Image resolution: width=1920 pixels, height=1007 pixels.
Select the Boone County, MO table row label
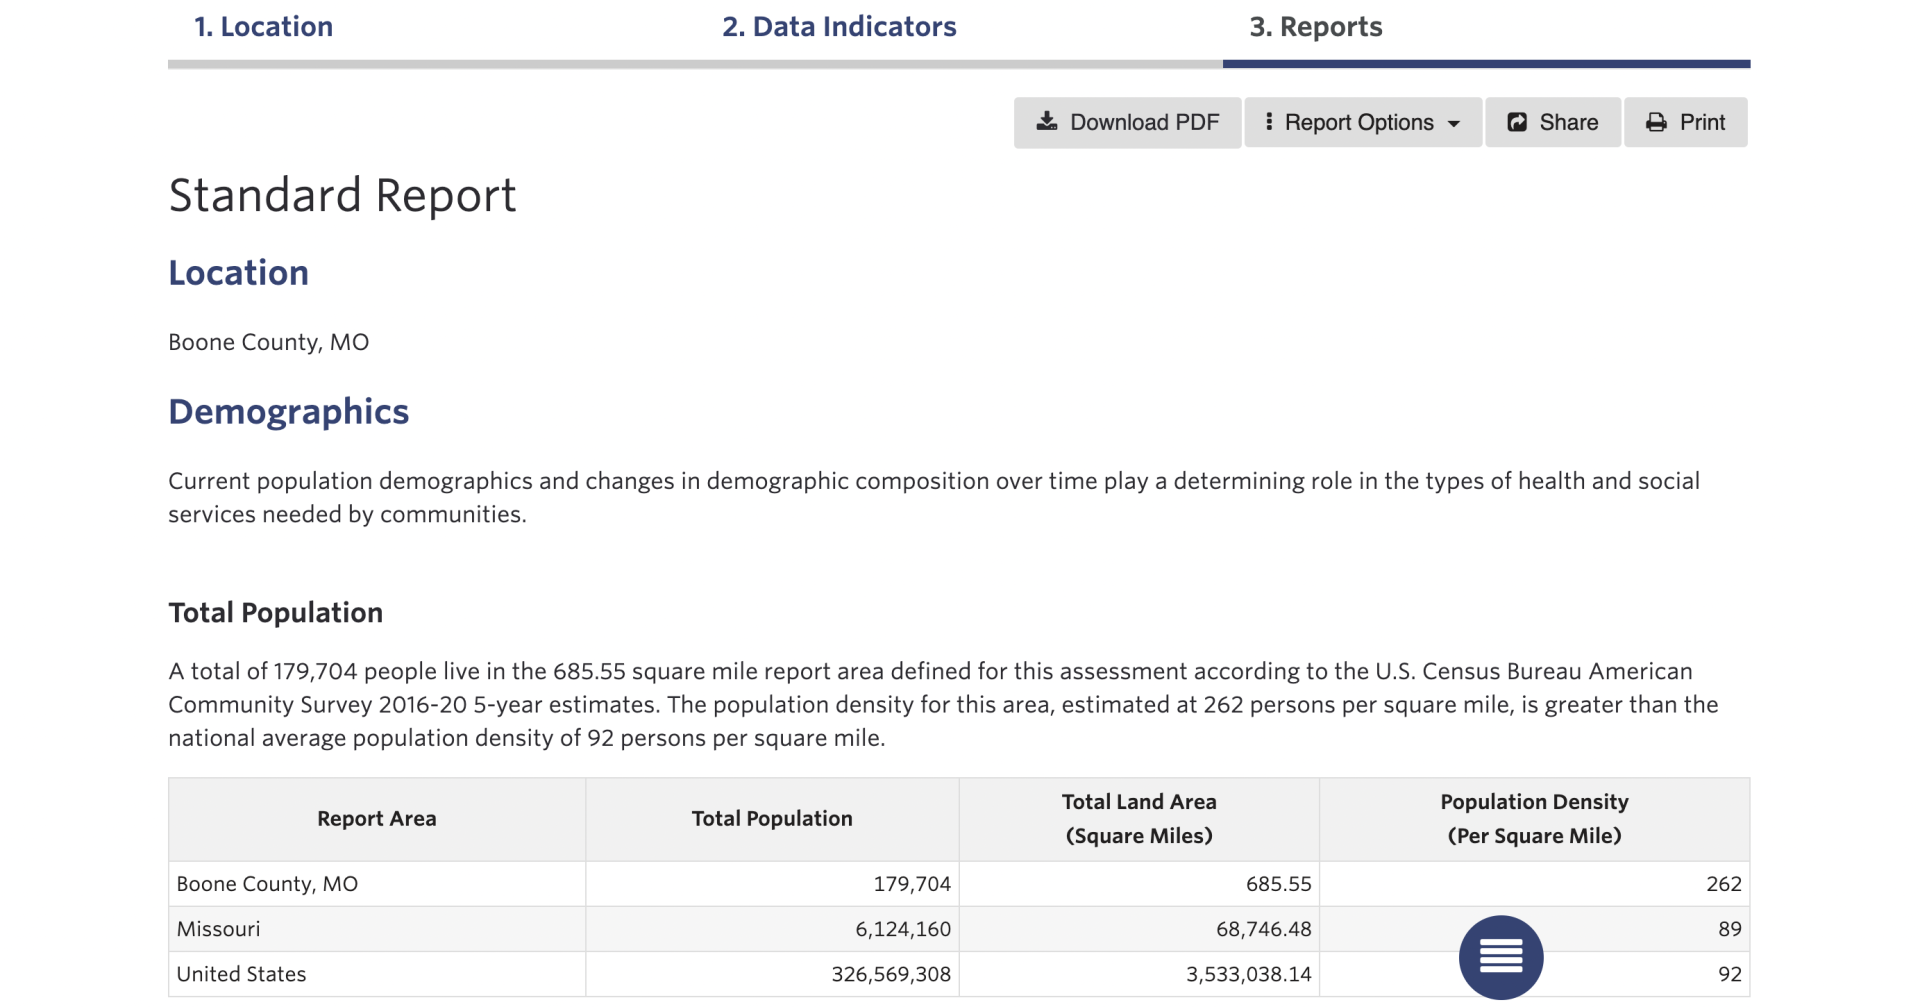(x=267, y=884)
